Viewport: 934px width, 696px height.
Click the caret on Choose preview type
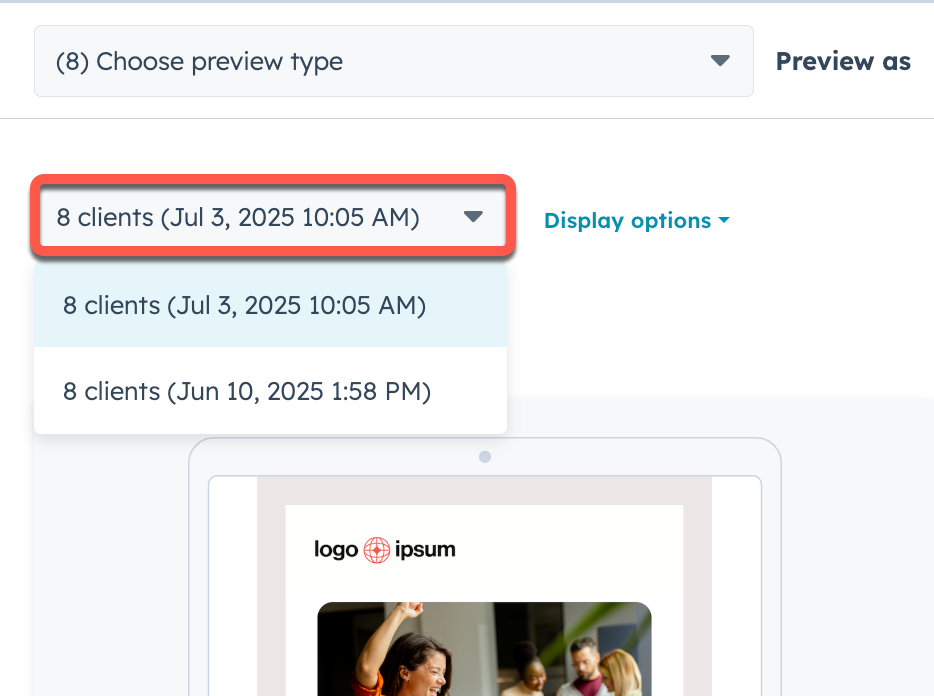click(x=720, y=61)
